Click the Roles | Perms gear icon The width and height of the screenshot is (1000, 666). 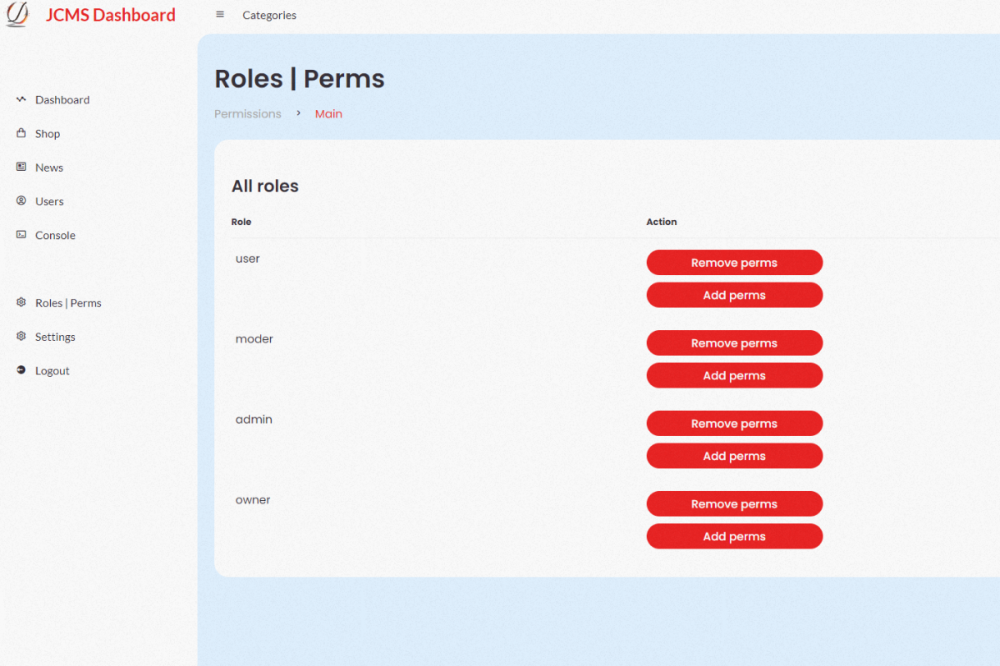21,302
